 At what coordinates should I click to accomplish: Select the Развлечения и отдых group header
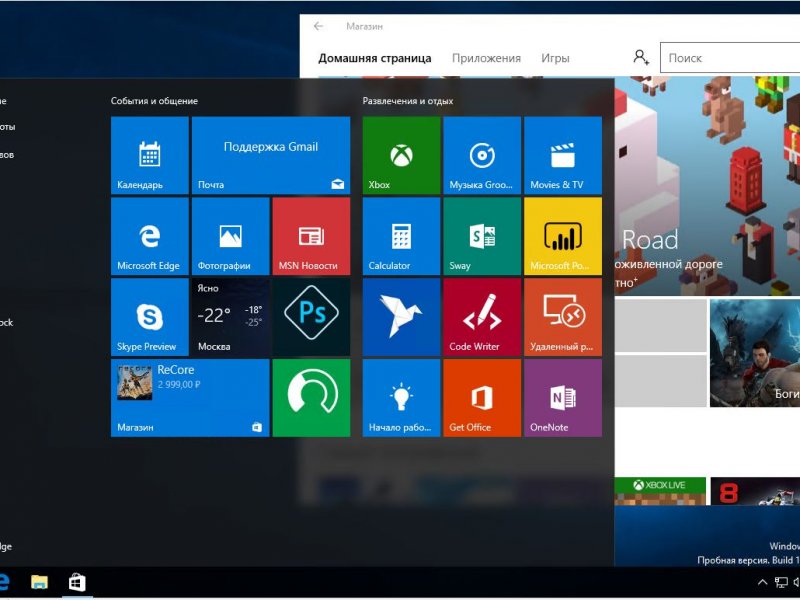tap(408, 101)
